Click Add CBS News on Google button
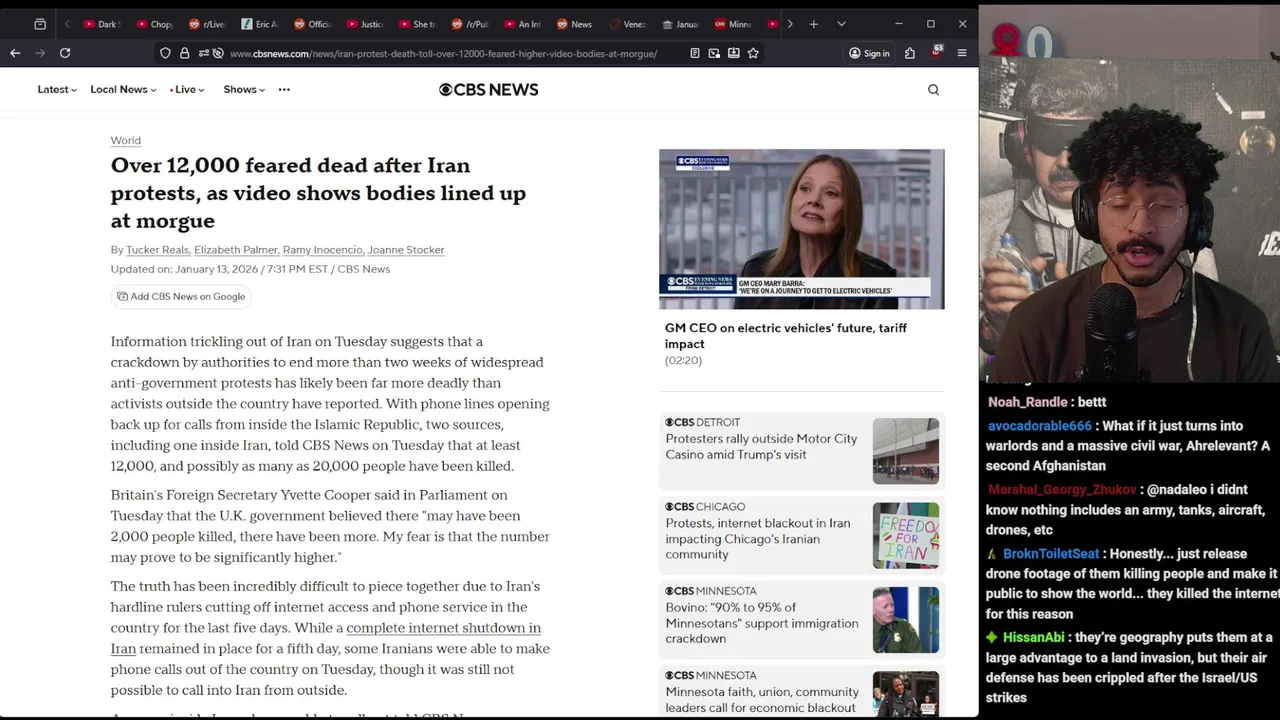The height and width of the screenshot is (720, 1280). tap(181, 296)
